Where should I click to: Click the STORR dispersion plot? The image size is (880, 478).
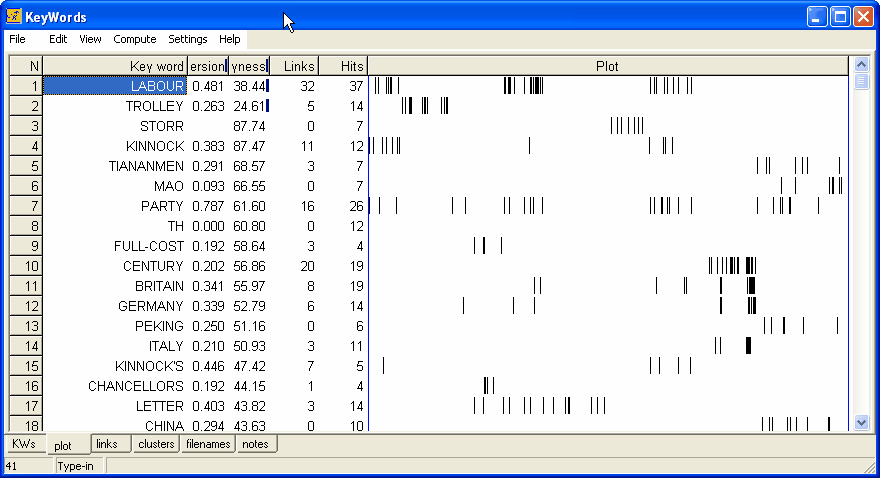coord(608,126)
